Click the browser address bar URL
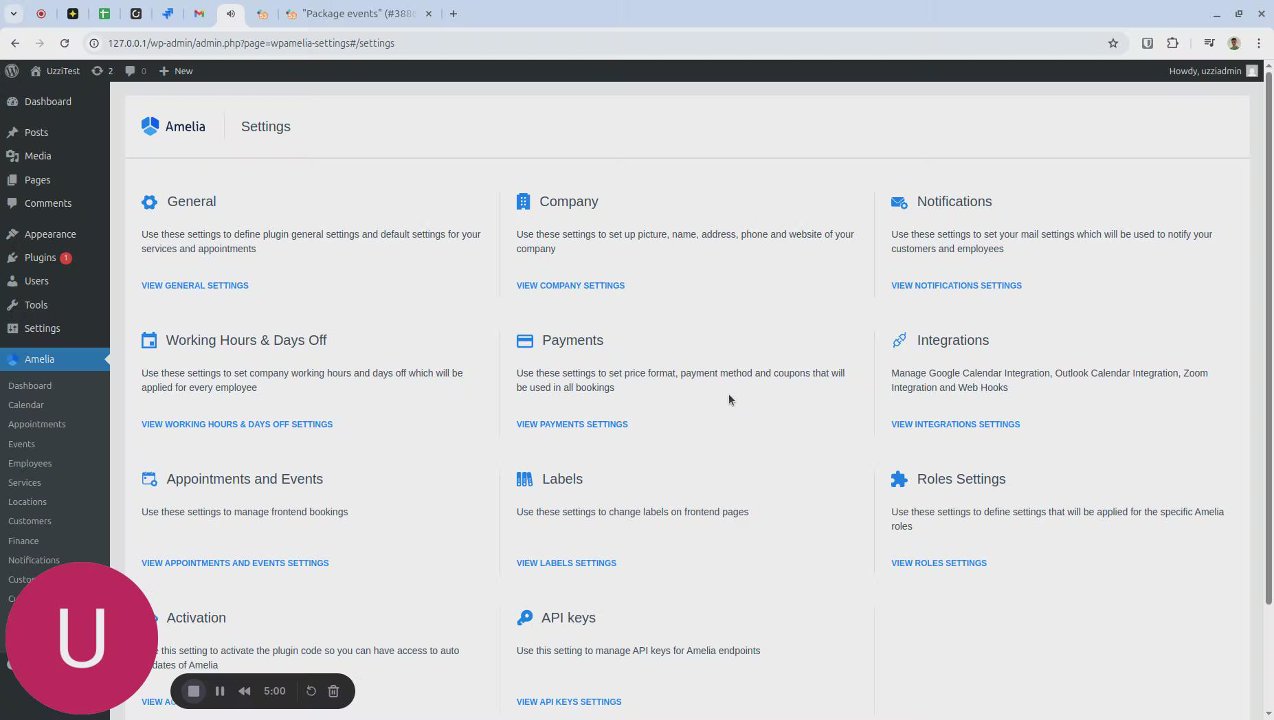The image size is (1274, 720). click(x=251, y=43)
